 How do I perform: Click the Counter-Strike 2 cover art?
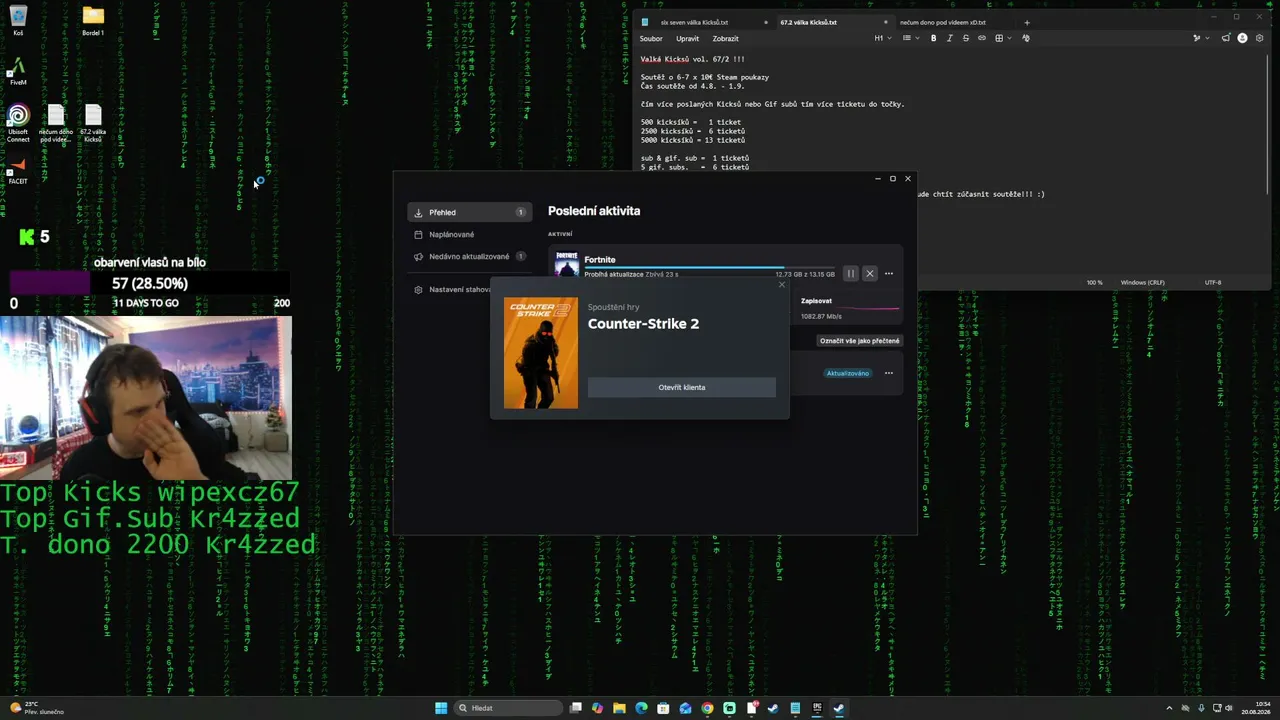[x=541, y=353]
